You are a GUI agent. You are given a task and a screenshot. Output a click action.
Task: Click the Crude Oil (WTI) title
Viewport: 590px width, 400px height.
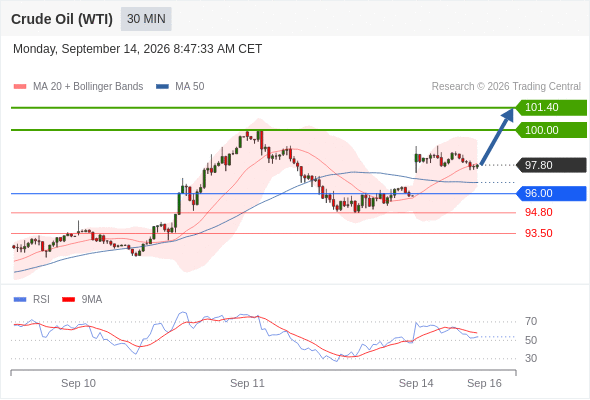pos(62,19)
